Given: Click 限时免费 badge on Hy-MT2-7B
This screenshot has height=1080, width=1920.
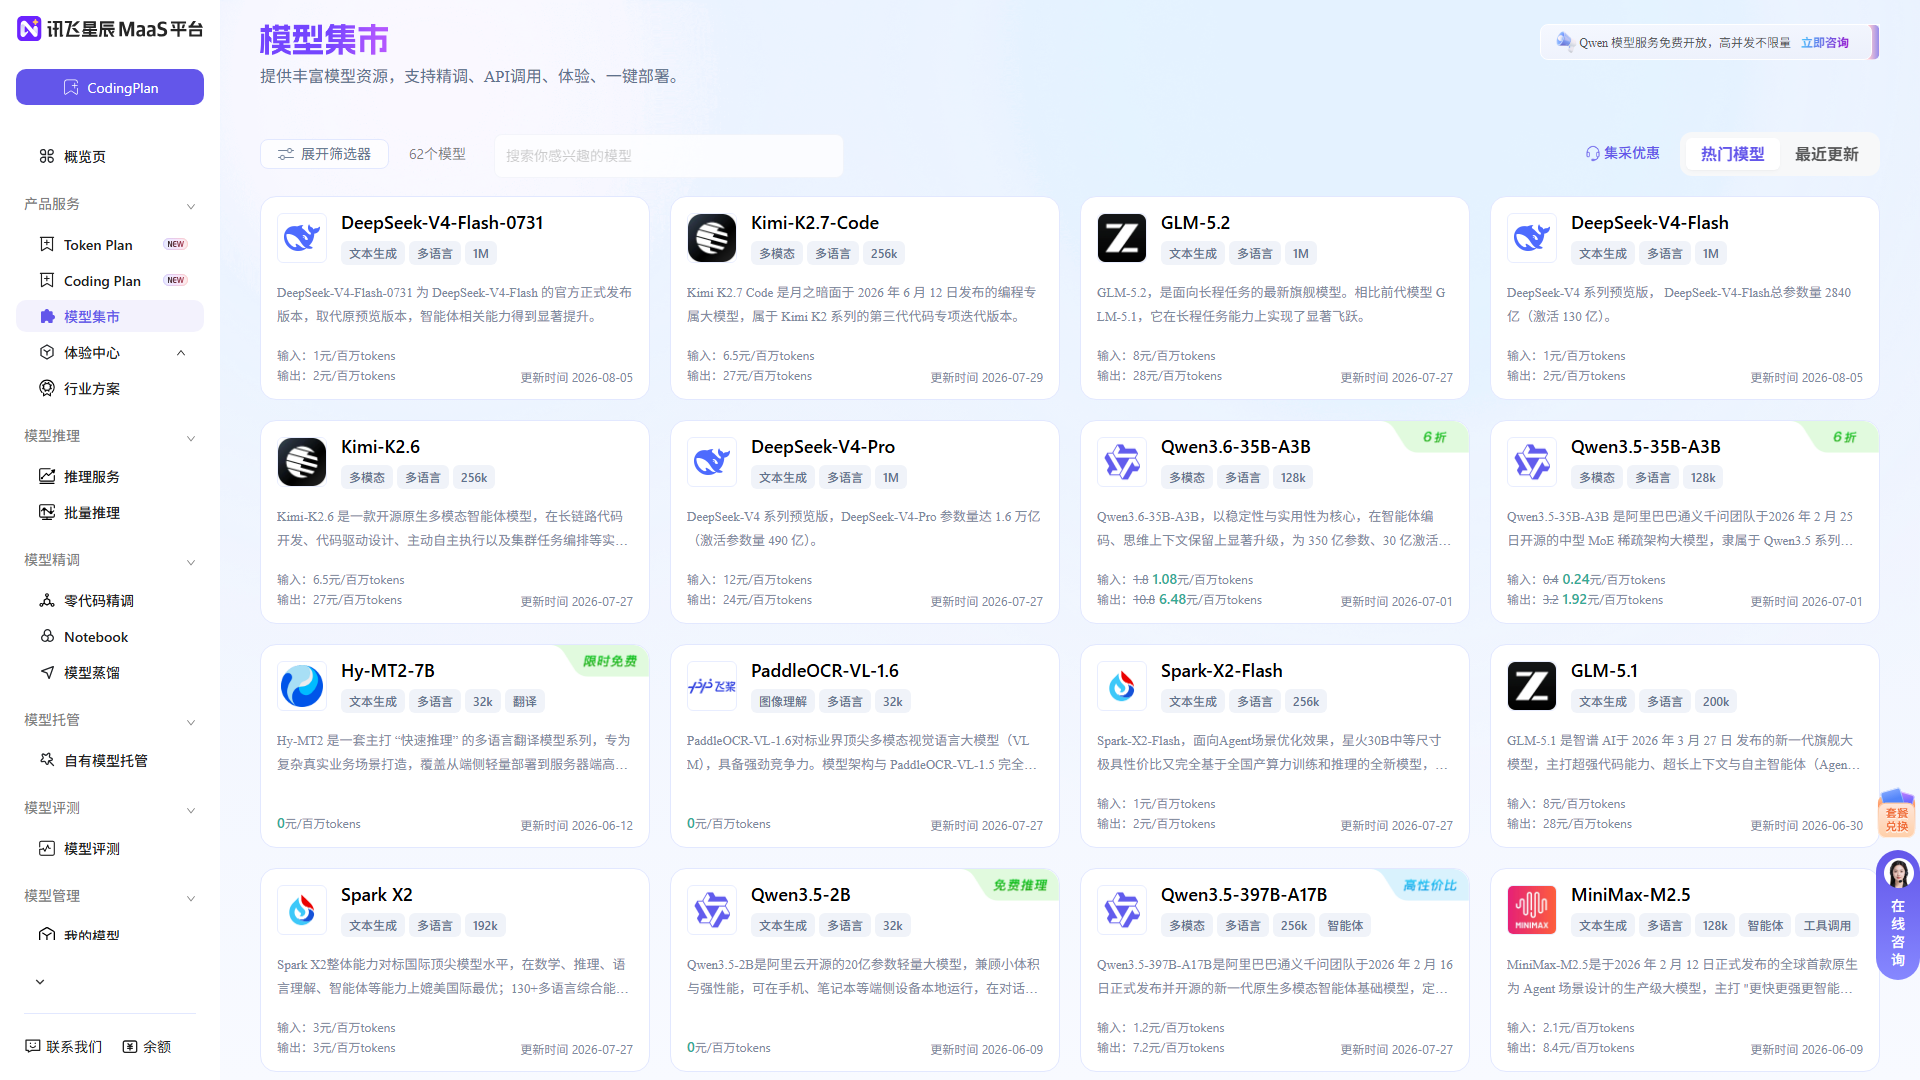Looking at the screenshot, I should pyautogui.click(x=609, y=661).
